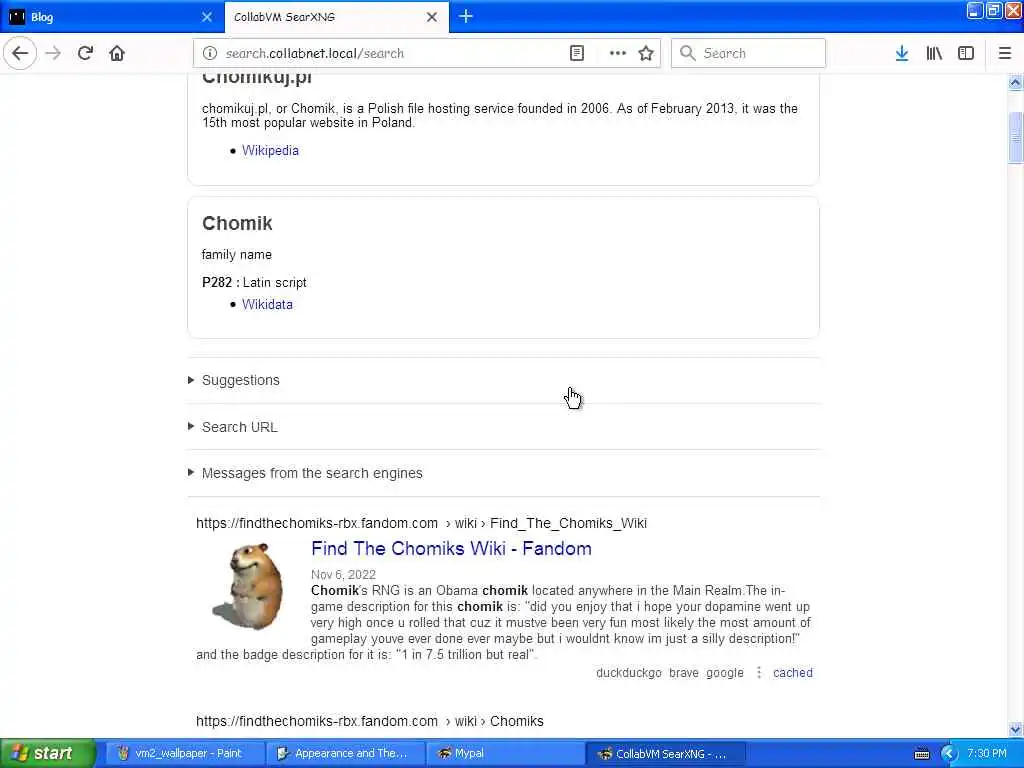The image size is (1024, 768).
Task: Open the library bookmarks icon
Action: pos(934,53)
